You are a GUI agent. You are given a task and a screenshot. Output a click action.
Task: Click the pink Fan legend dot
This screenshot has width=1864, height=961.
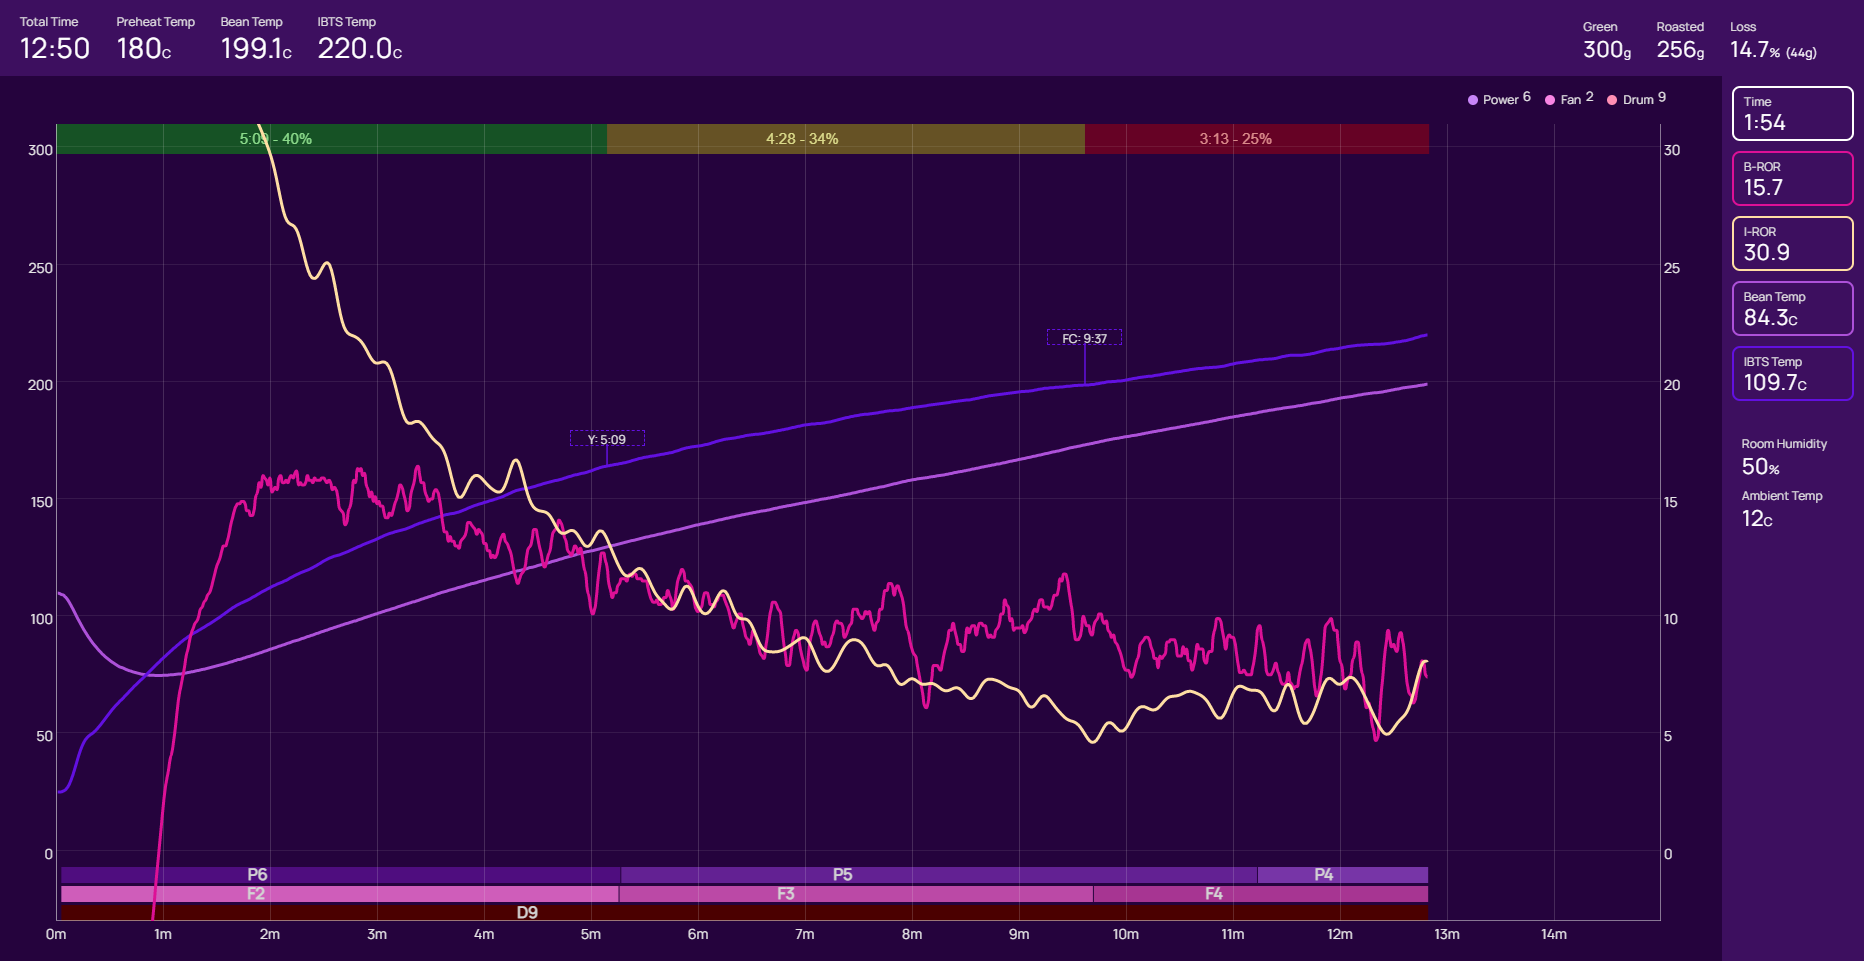coord(1550,100)
